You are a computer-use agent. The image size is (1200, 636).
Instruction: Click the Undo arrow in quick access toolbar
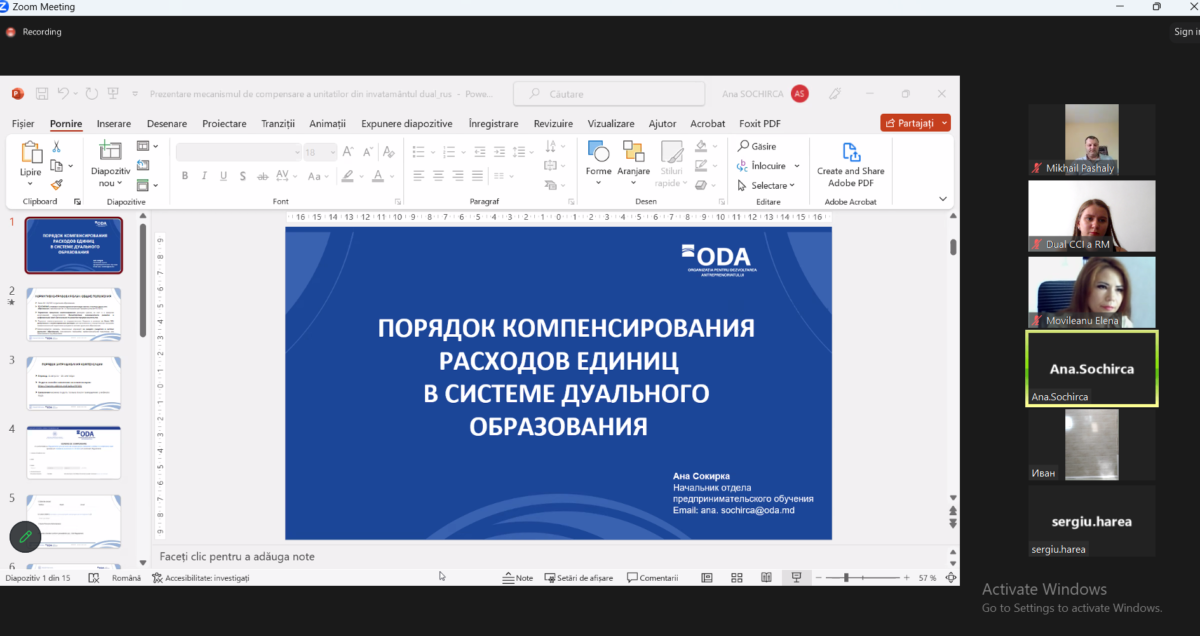tap(63, 93)
